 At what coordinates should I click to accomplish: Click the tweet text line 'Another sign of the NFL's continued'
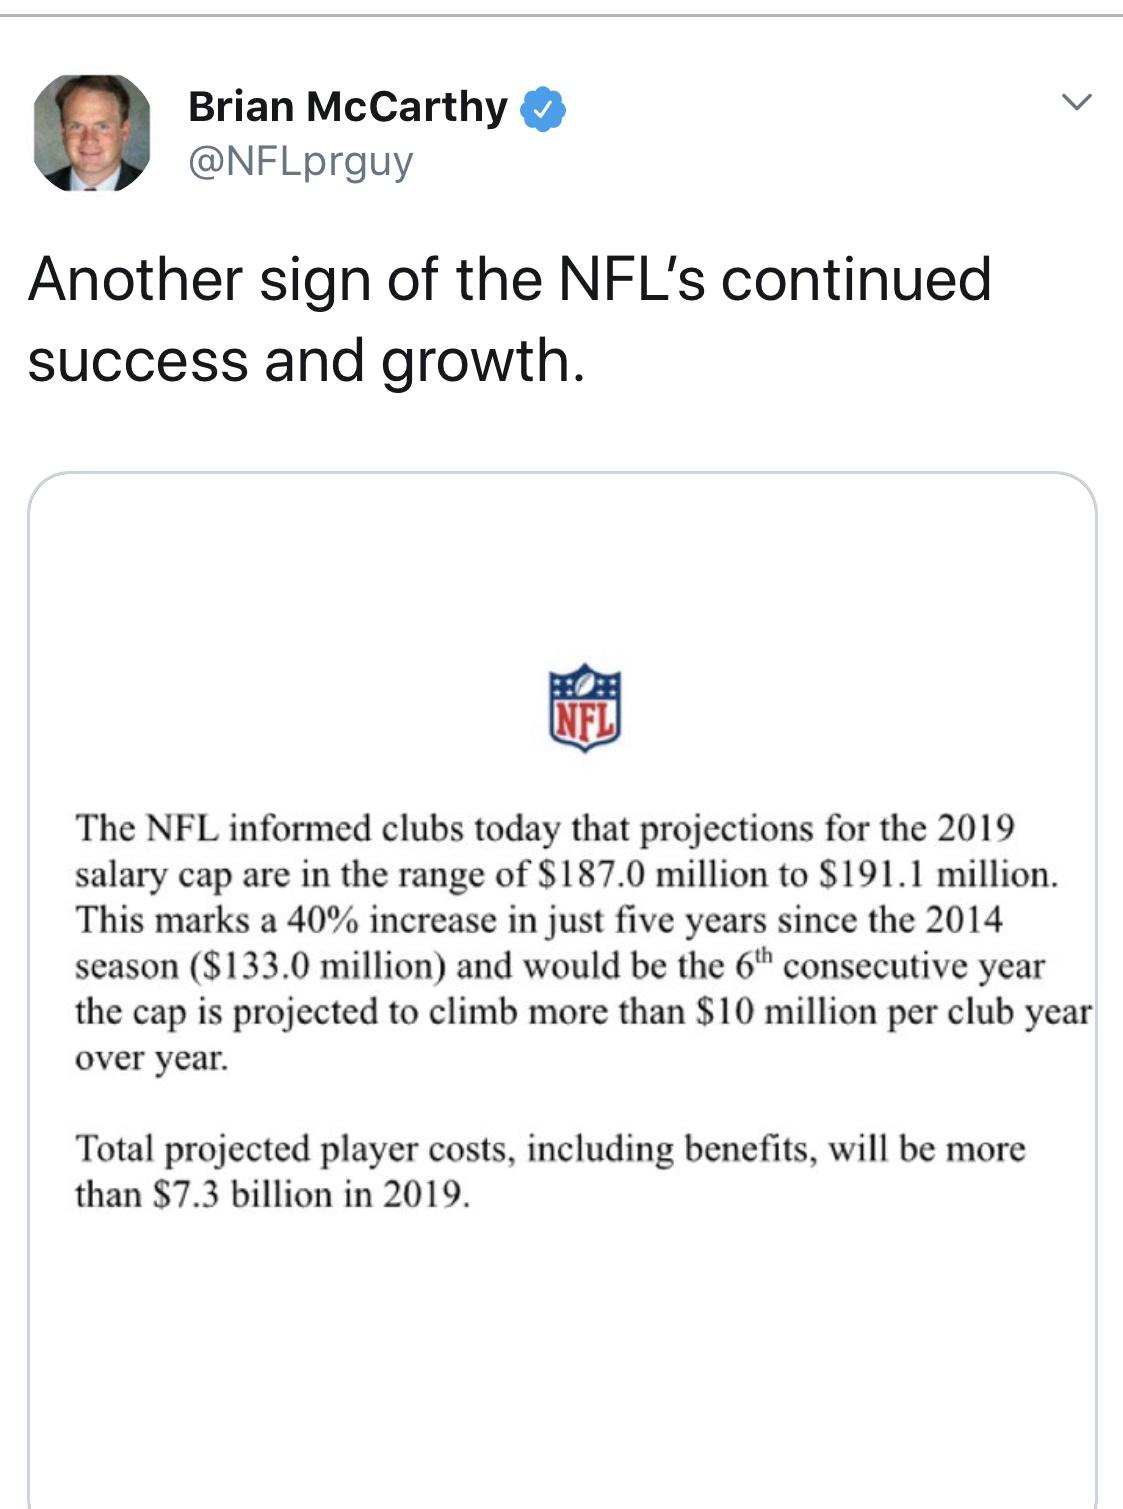tap(510, 279)
